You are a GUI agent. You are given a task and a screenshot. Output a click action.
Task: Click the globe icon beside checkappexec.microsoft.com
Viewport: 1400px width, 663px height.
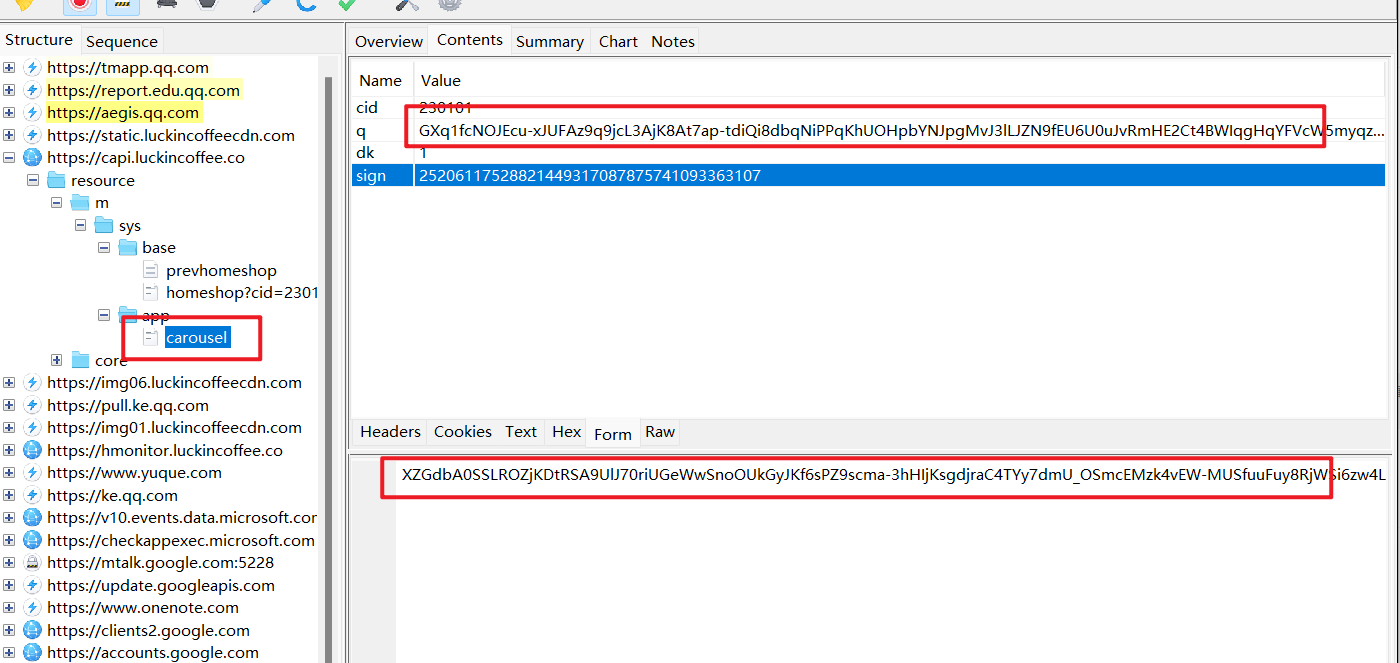coord(32,540)
